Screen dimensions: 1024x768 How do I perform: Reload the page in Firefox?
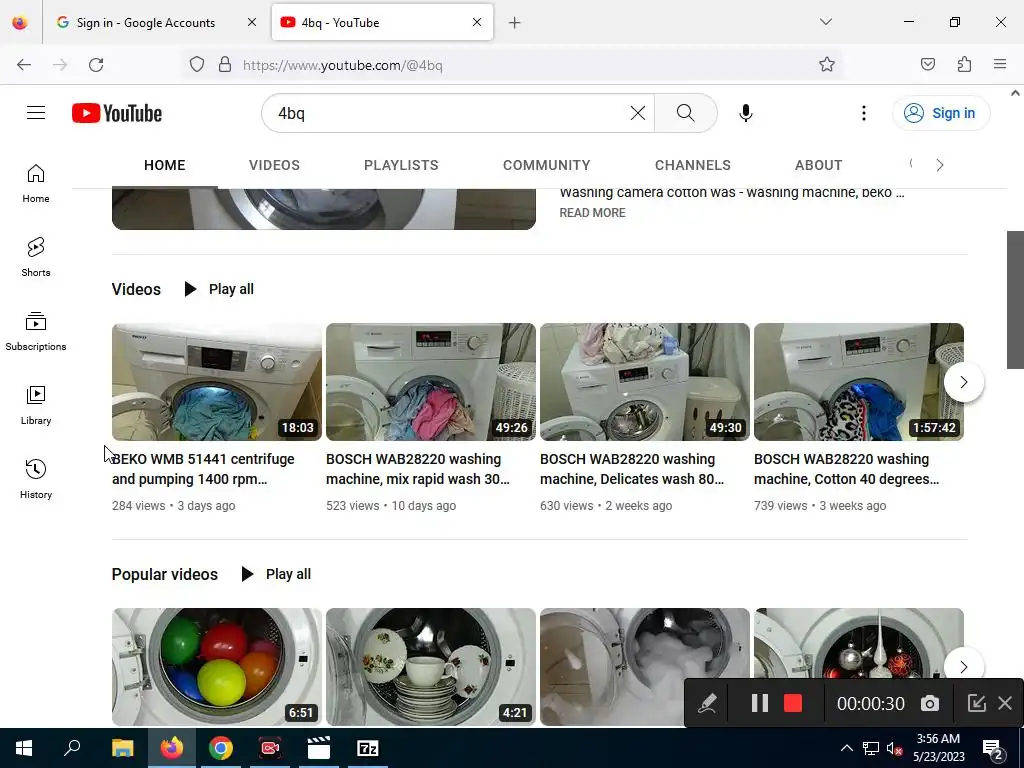point(96,65)
